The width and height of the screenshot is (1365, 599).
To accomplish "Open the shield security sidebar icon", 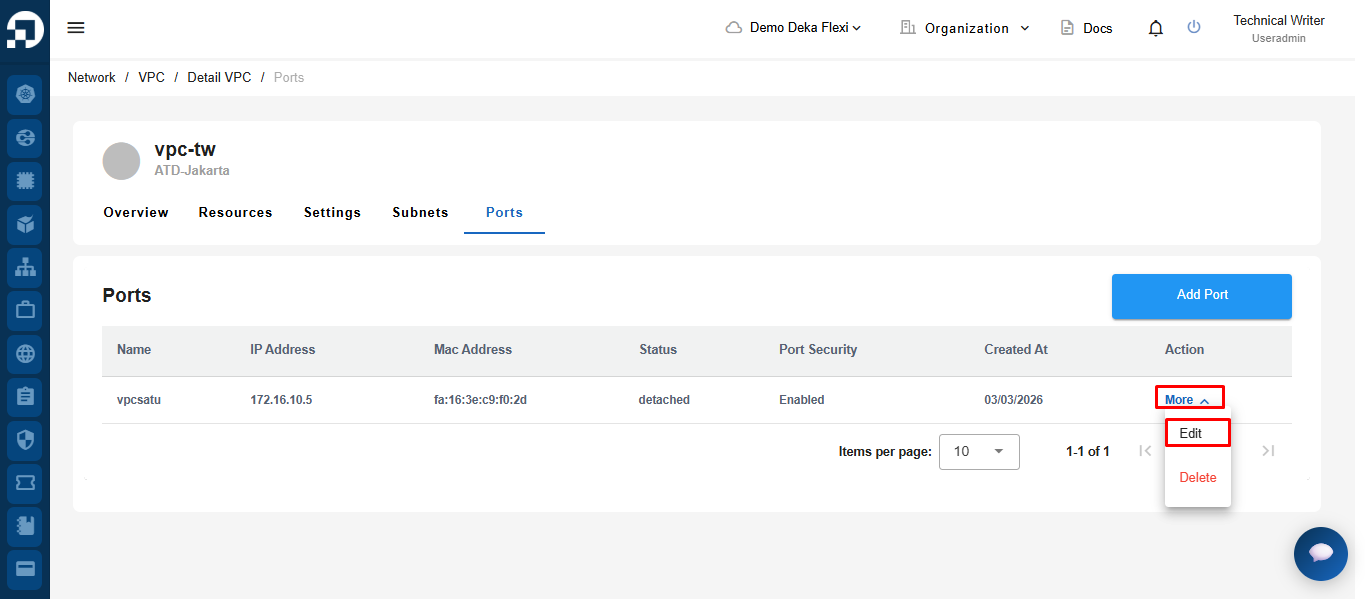I will (x=25, y=439).
